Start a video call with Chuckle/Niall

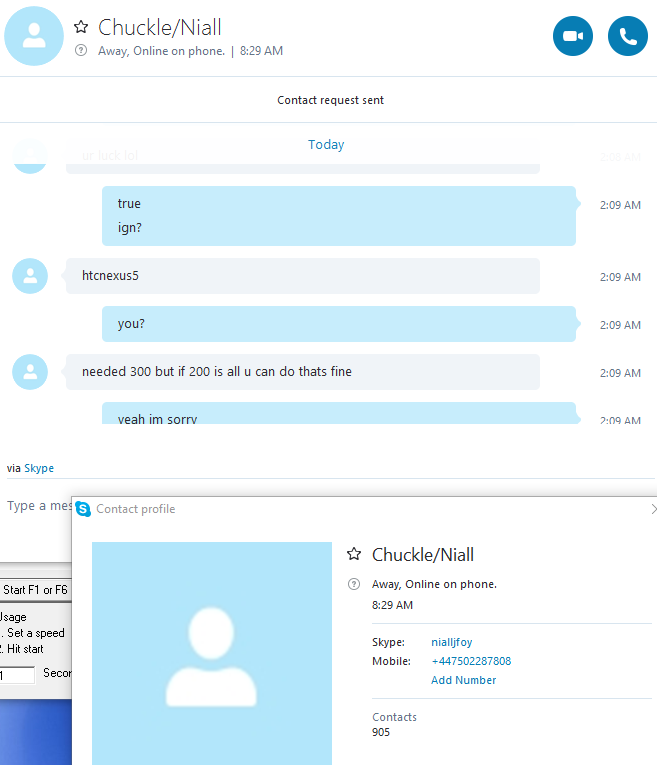[573, 36]
